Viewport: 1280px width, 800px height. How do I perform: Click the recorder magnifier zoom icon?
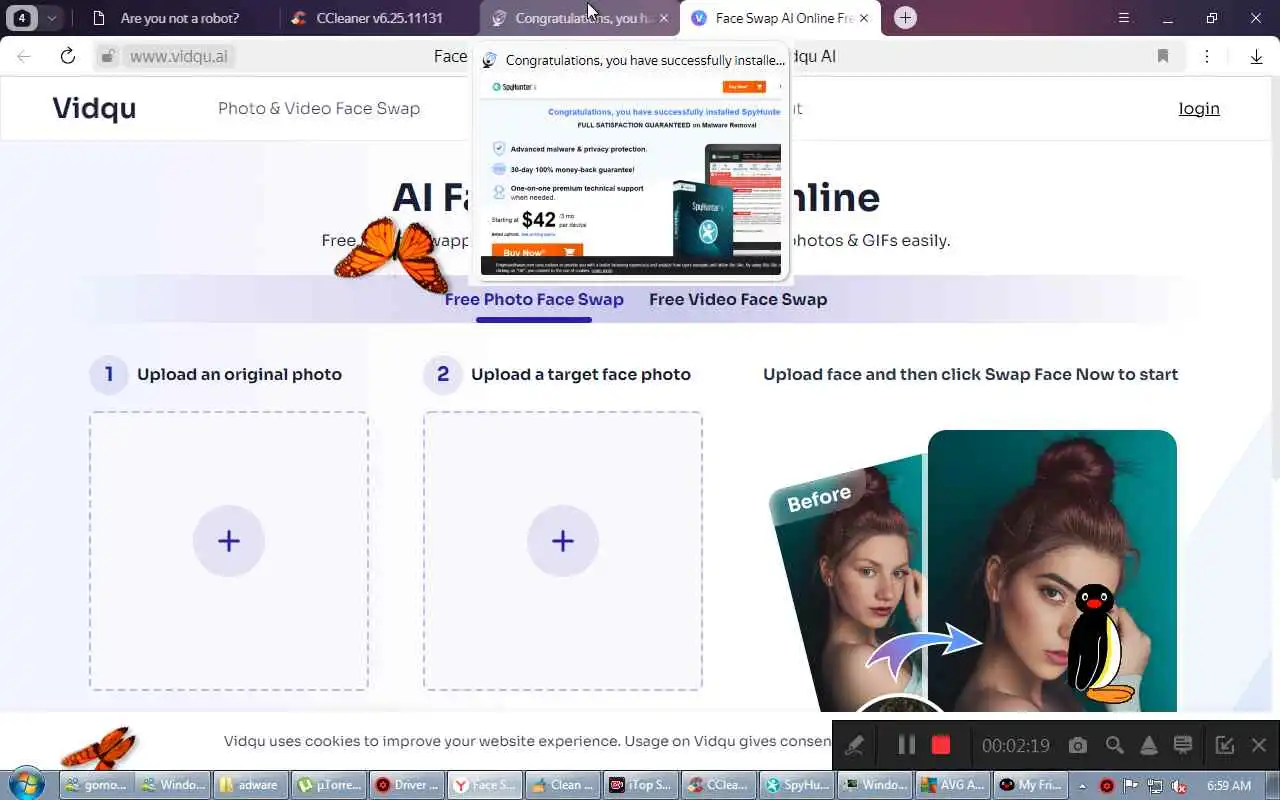point(1114,745)
